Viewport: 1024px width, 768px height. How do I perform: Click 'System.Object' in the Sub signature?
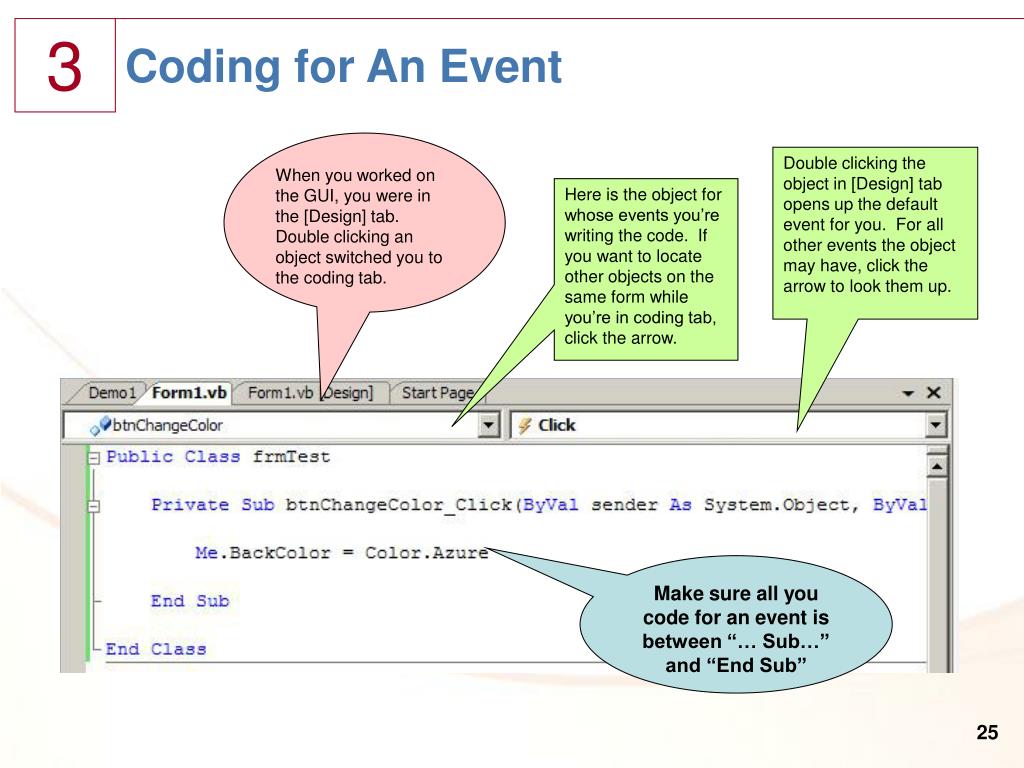coord(777,505)
